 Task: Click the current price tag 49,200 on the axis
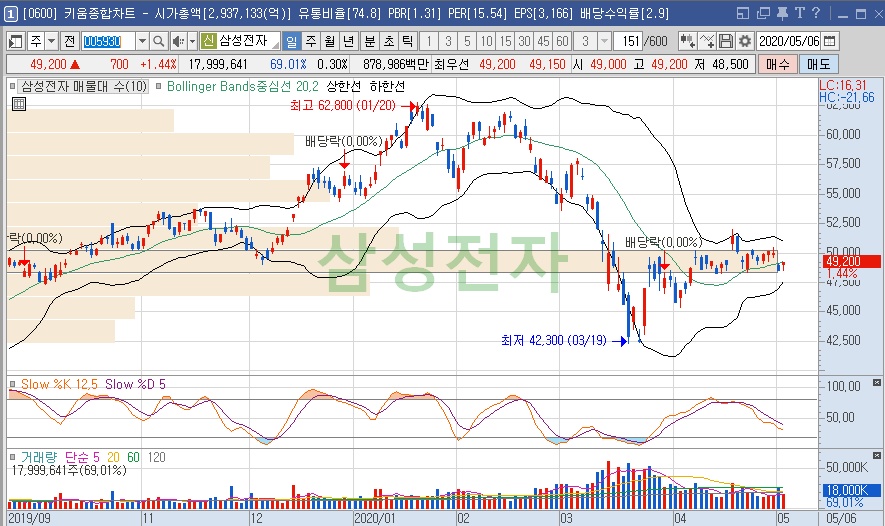tap(850, 261)
